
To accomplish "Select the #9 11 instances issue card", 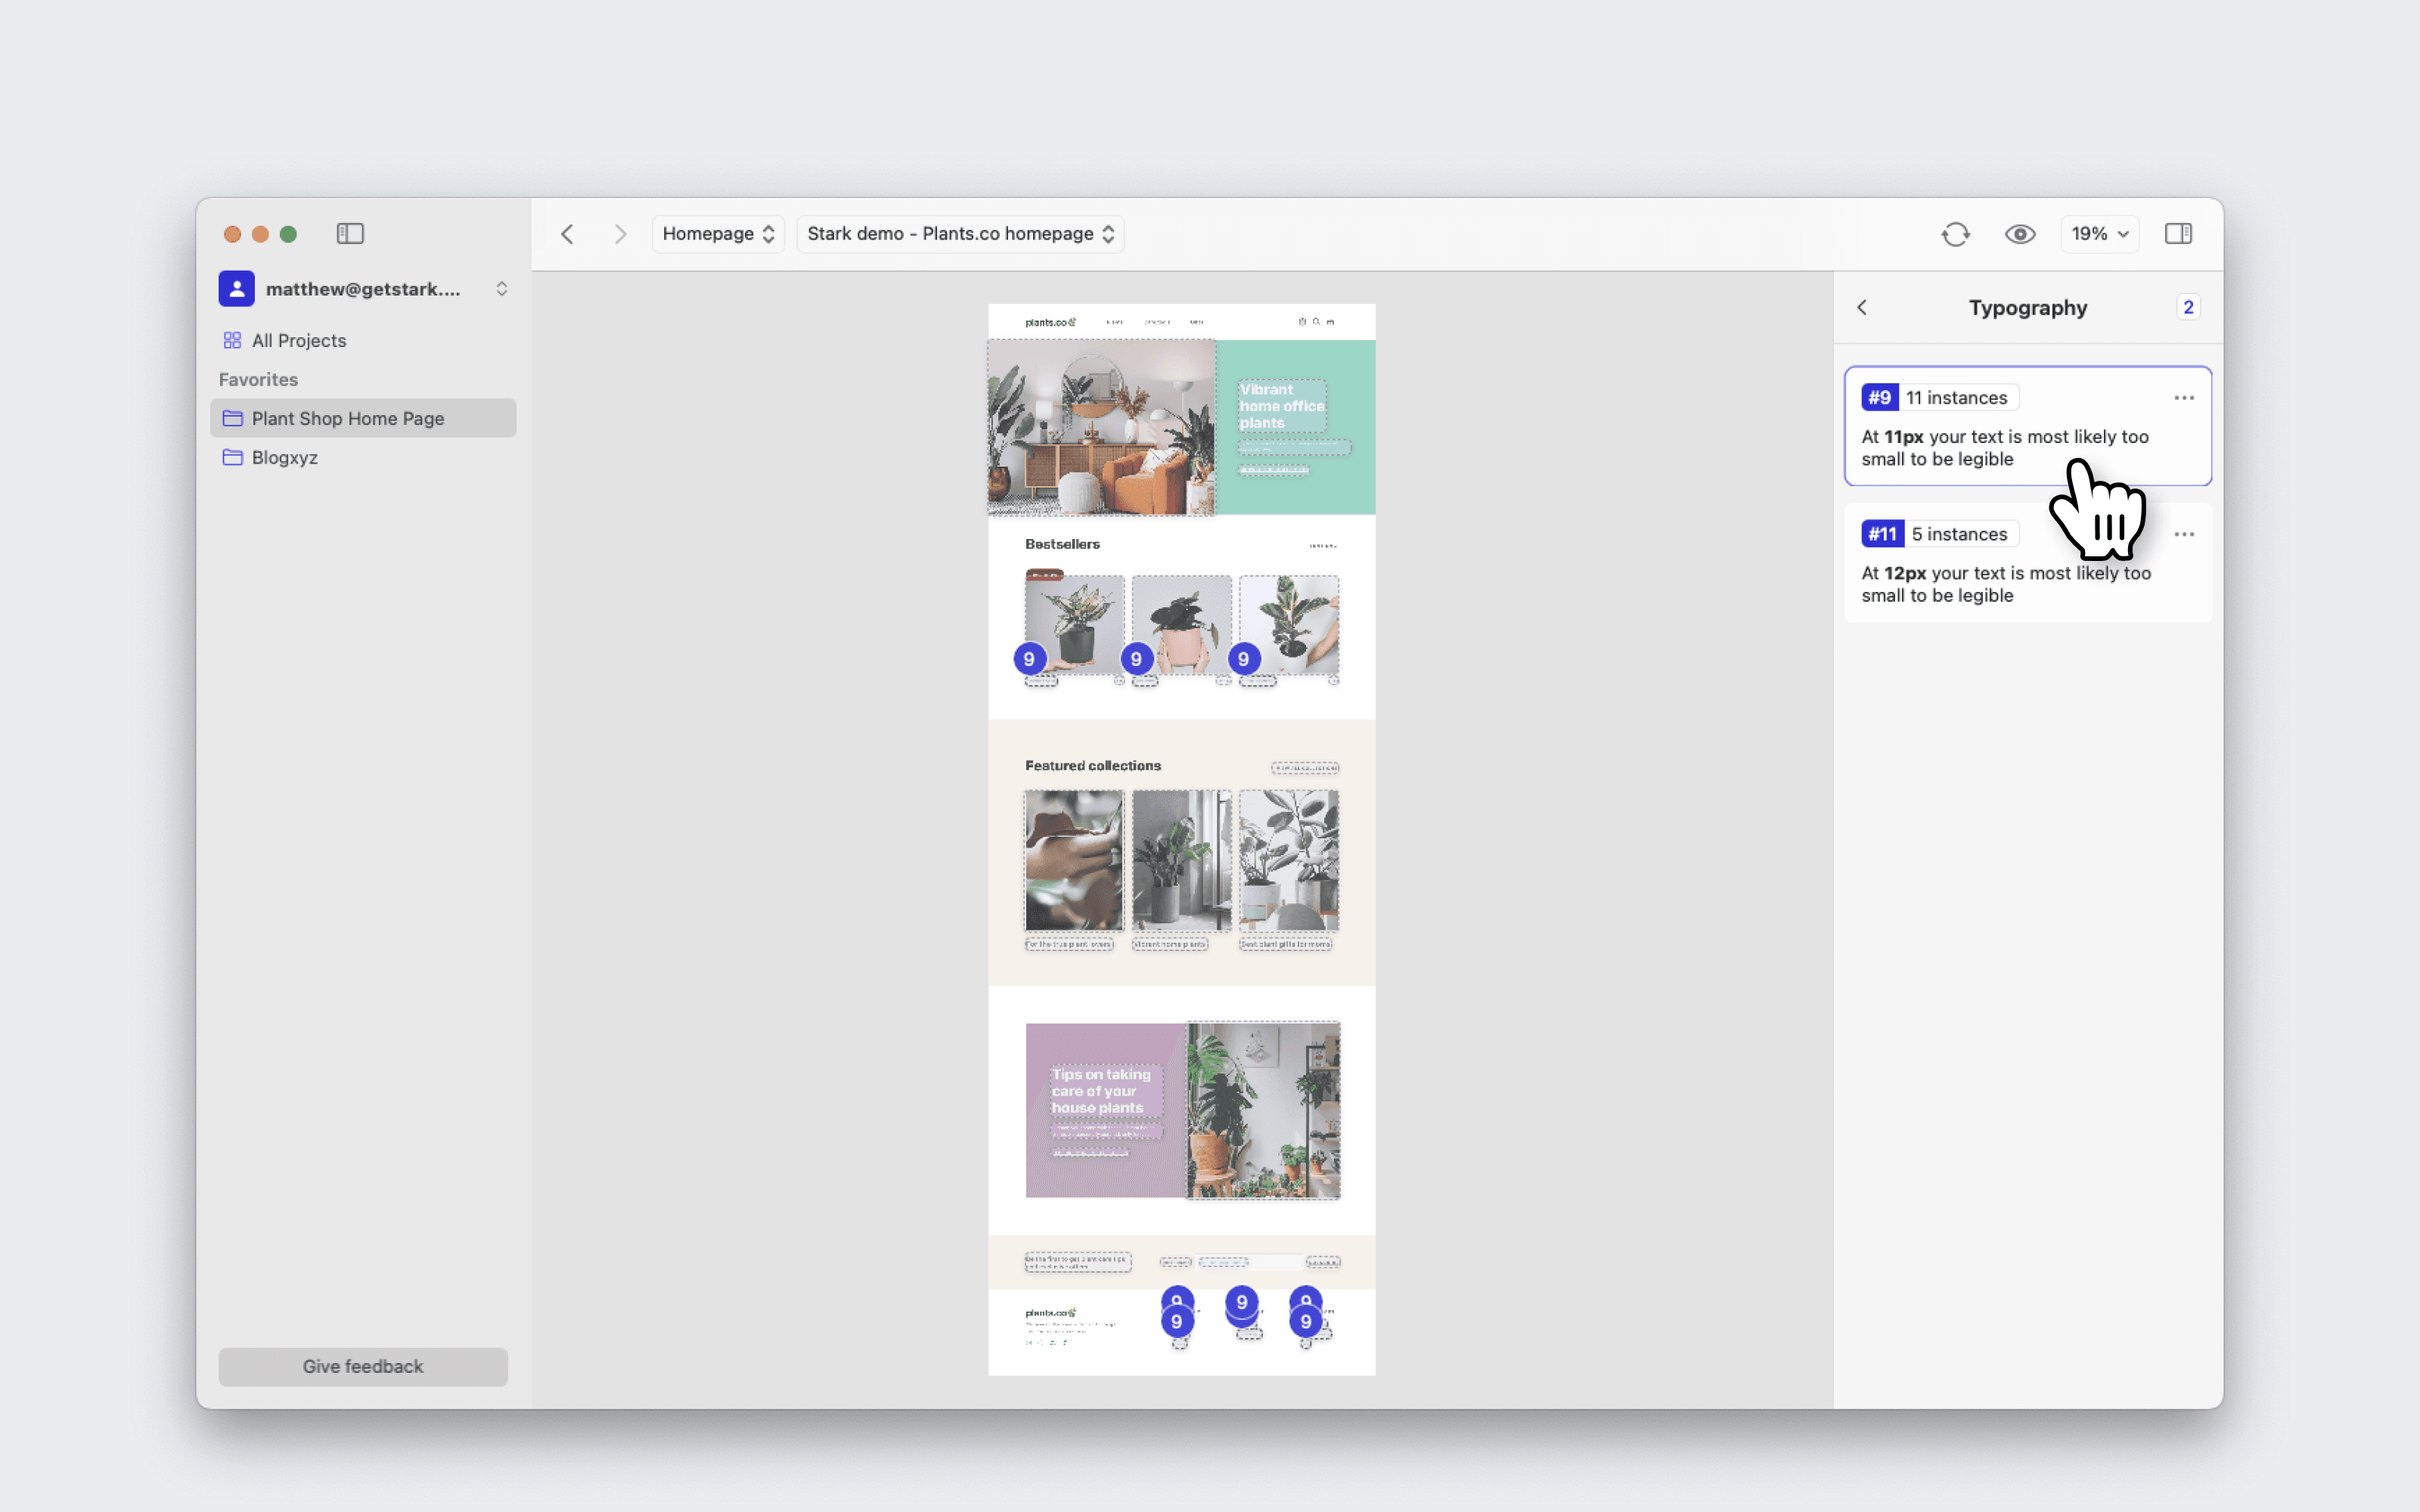I will 2027,426.
